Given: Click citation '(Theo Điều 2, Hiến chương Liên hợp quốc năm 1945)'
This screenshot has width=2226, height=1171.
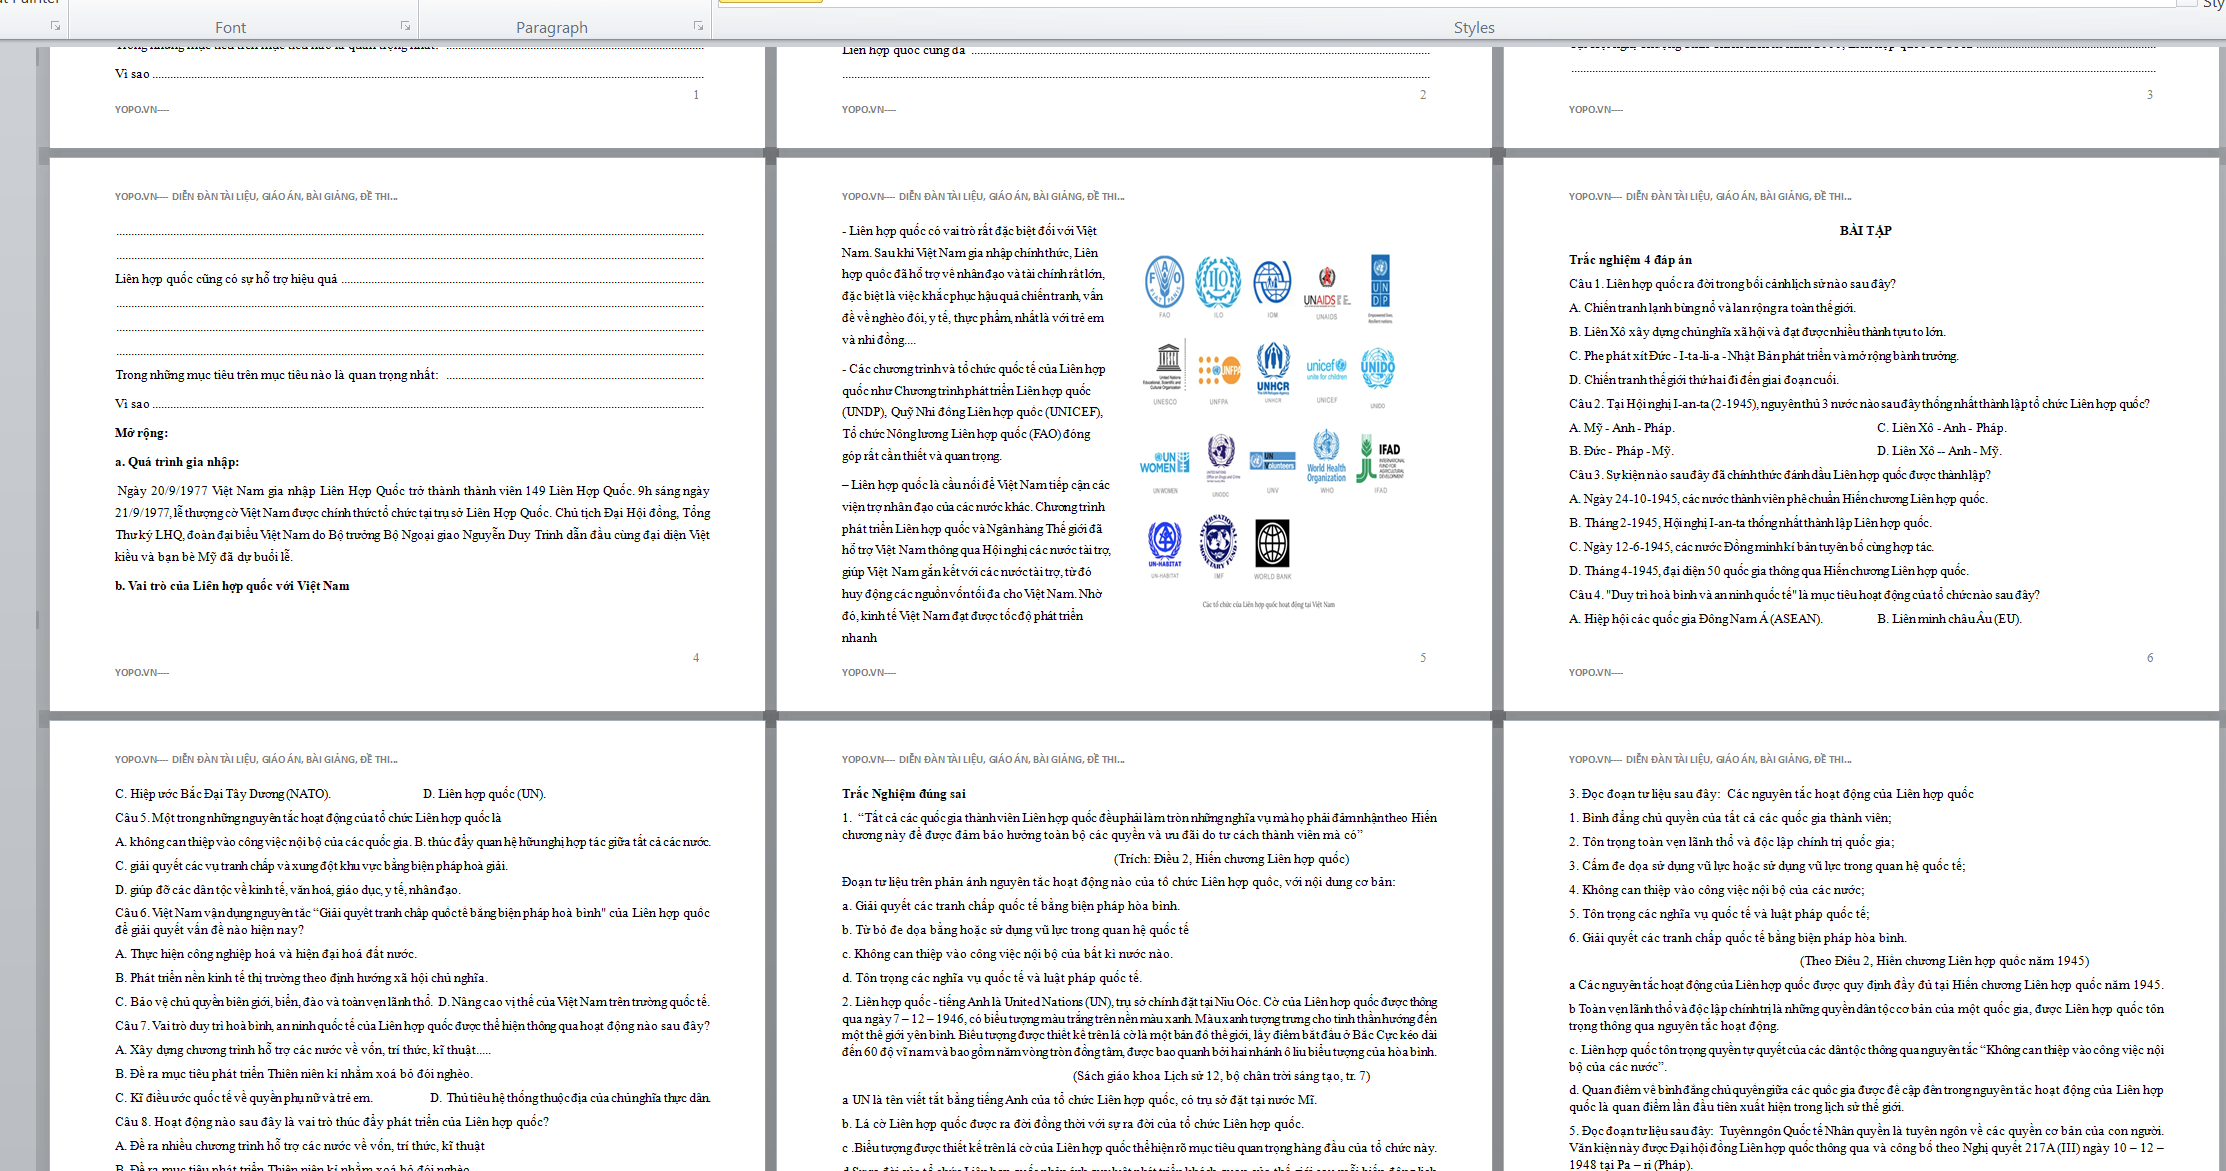Looking at the screenshot, I should coord(1944,961).
